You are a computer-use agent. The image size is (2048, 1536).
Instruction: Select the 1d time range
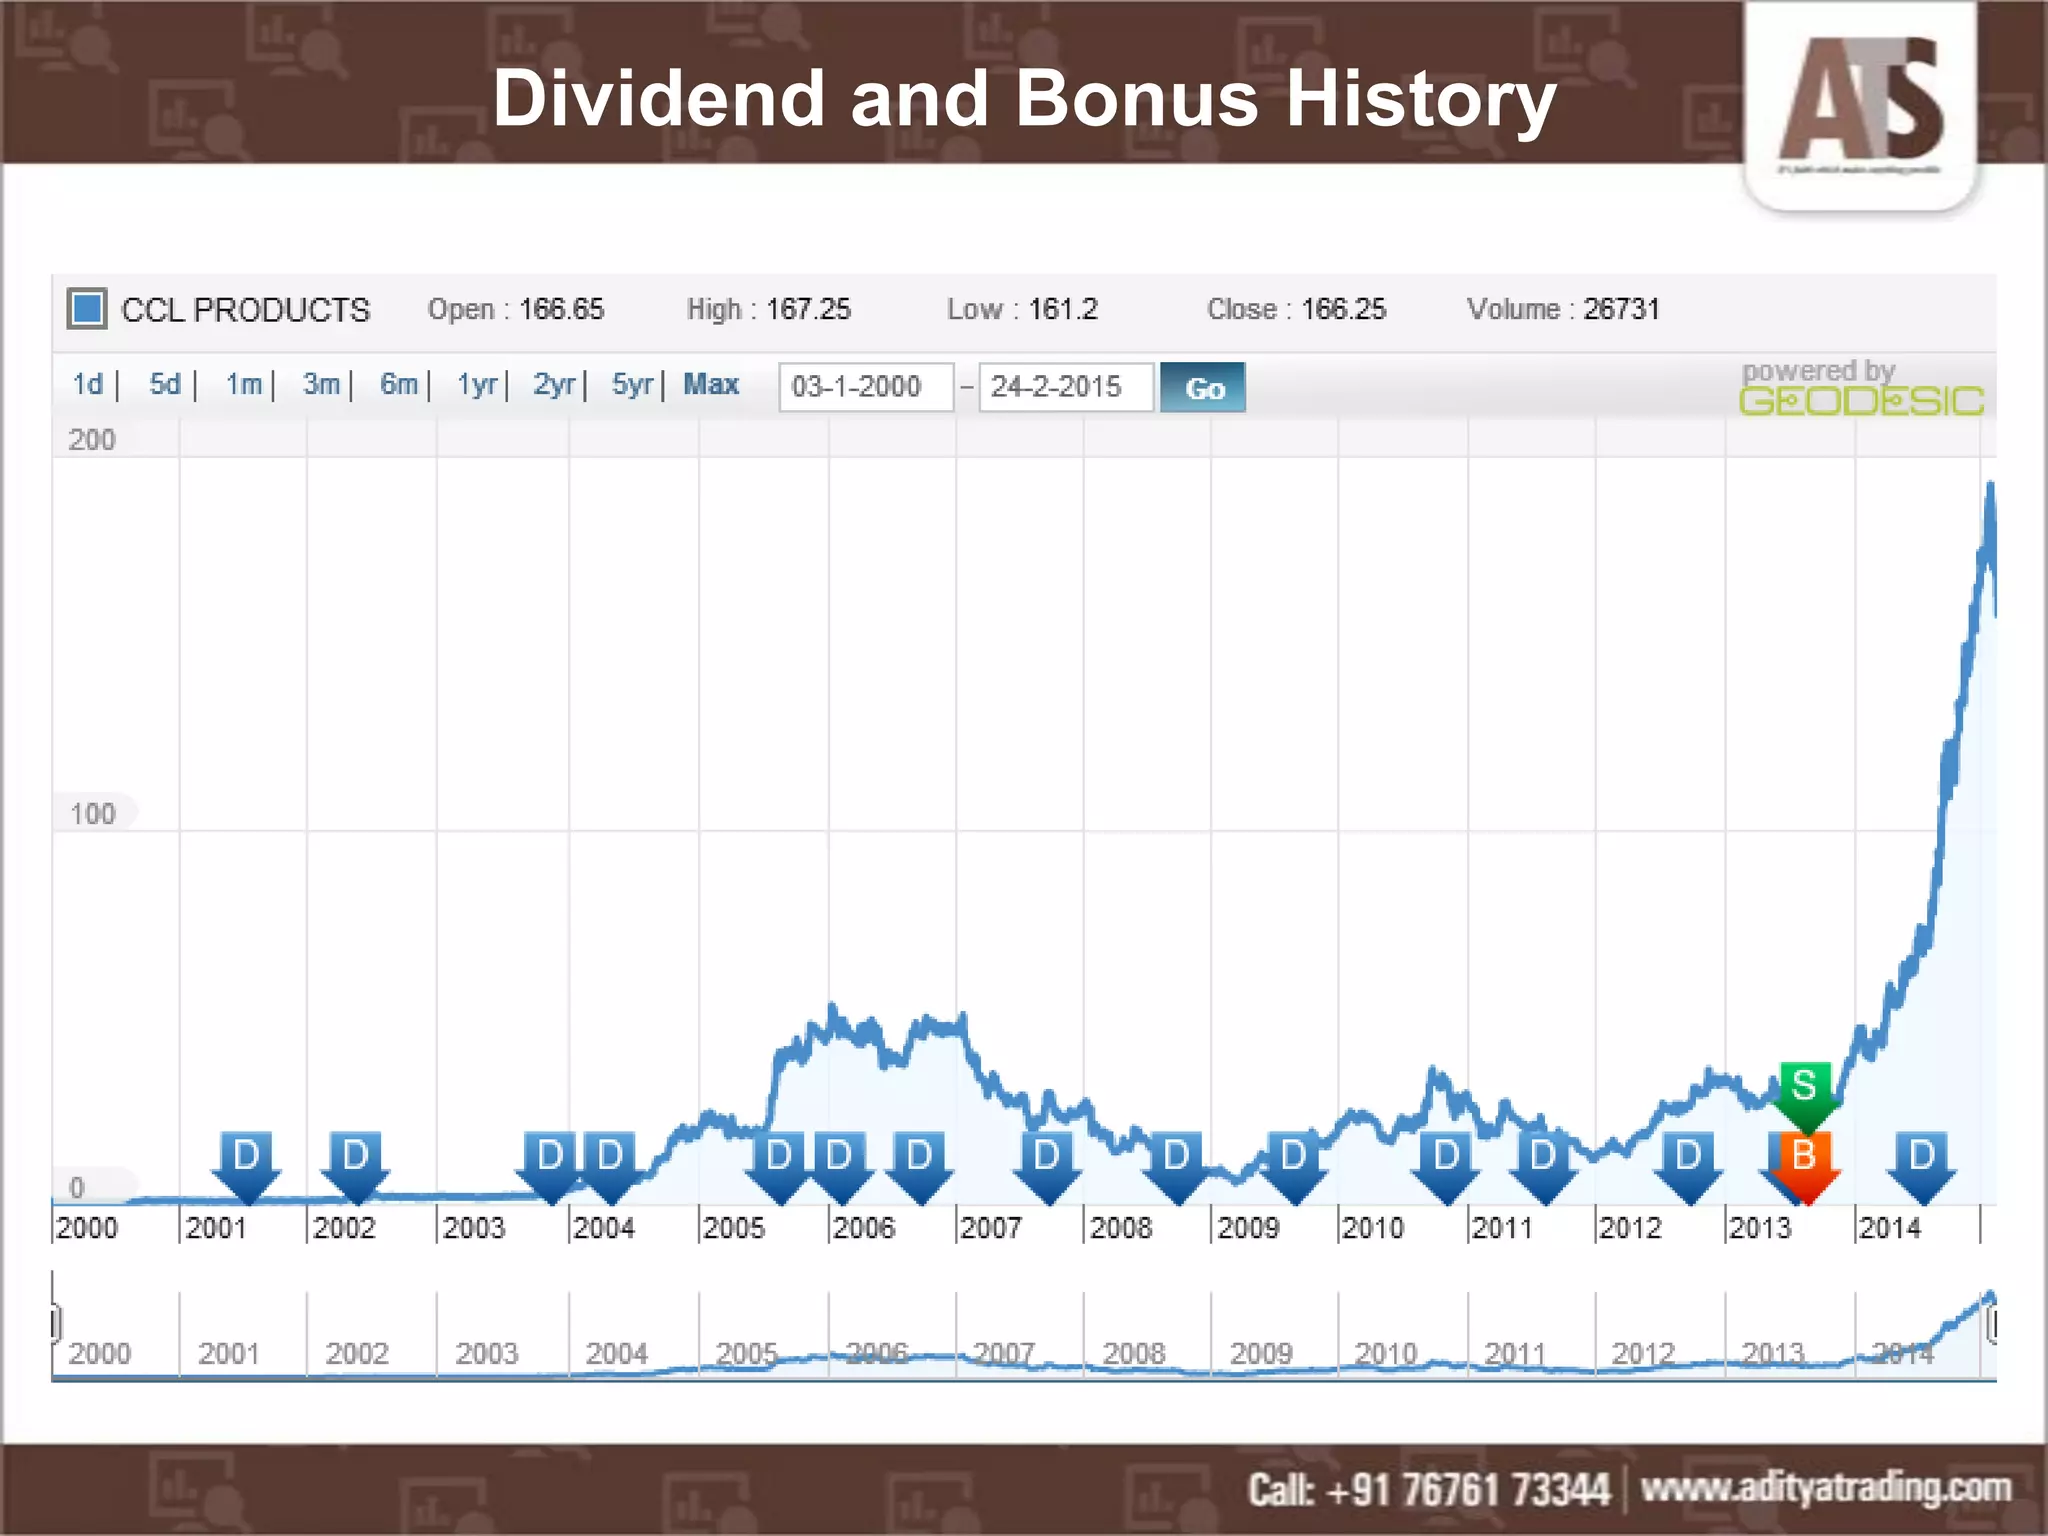click(x=88, y=385)
